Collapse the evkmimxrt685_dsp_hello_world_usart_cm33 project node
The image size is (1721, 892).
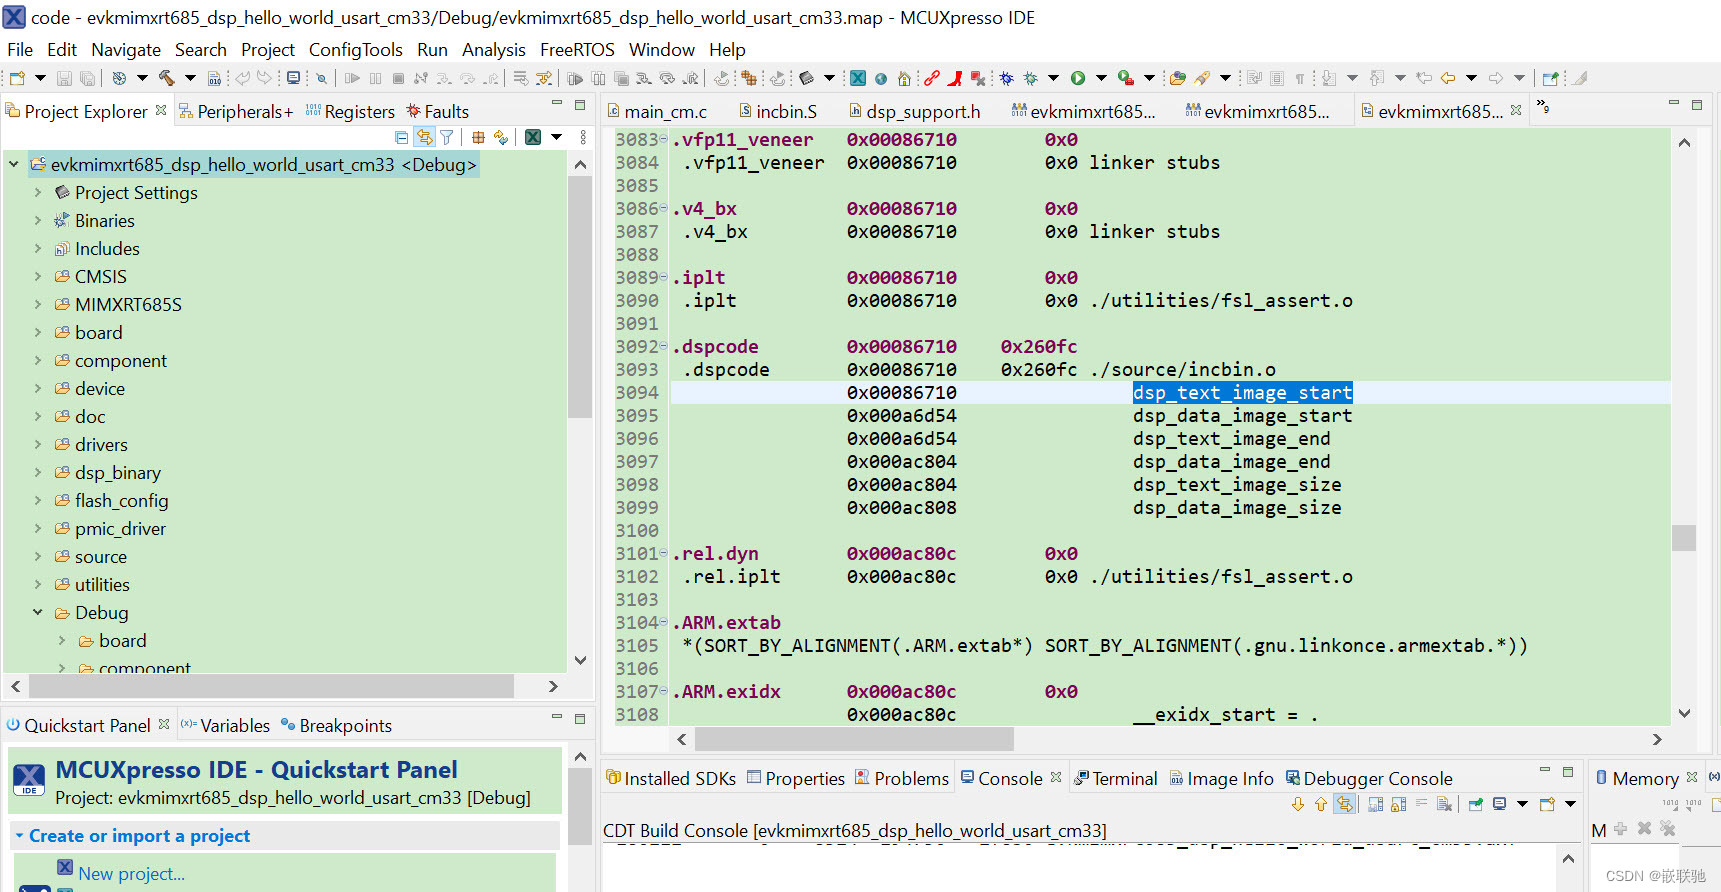tap(14, 164)
